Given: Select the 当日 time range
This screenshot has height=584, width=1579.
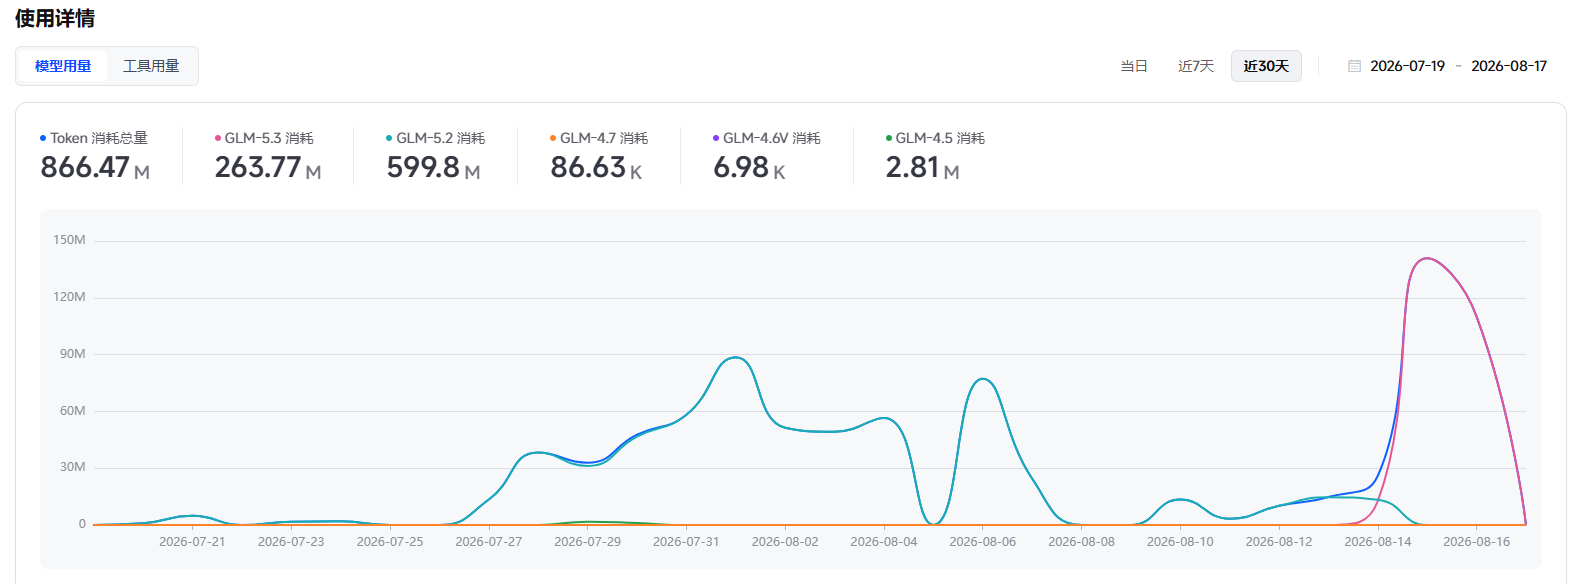Looking at the screenshot, I should point(1134,66).
